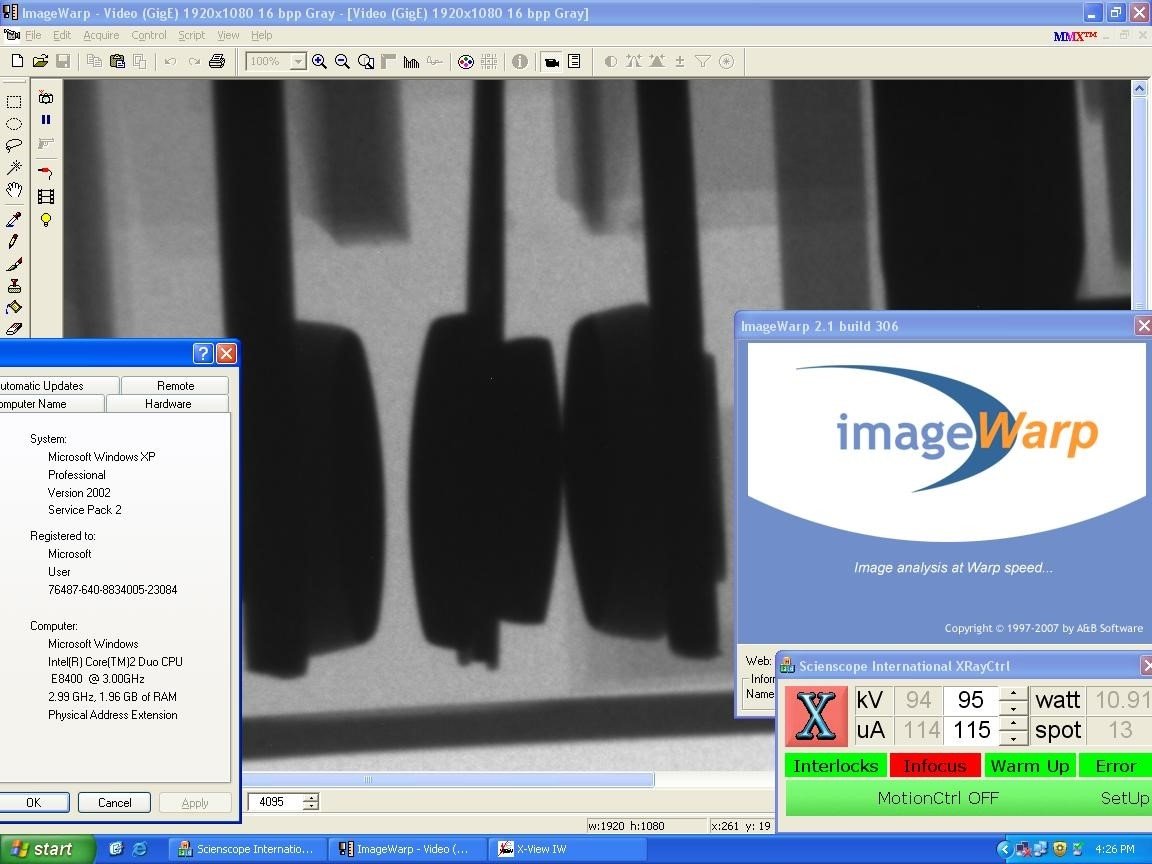Increase the kV value with up arrow

1013,693
